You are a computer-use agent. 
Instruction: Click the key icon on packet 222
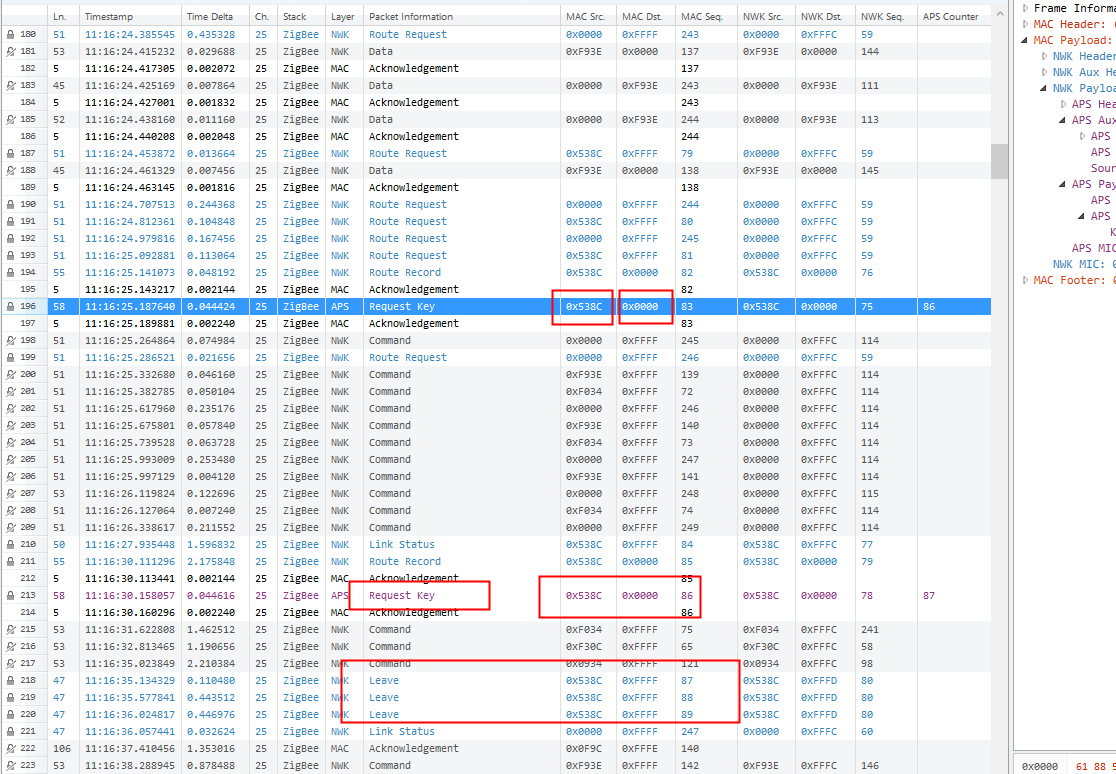click(x=9, y=749)
